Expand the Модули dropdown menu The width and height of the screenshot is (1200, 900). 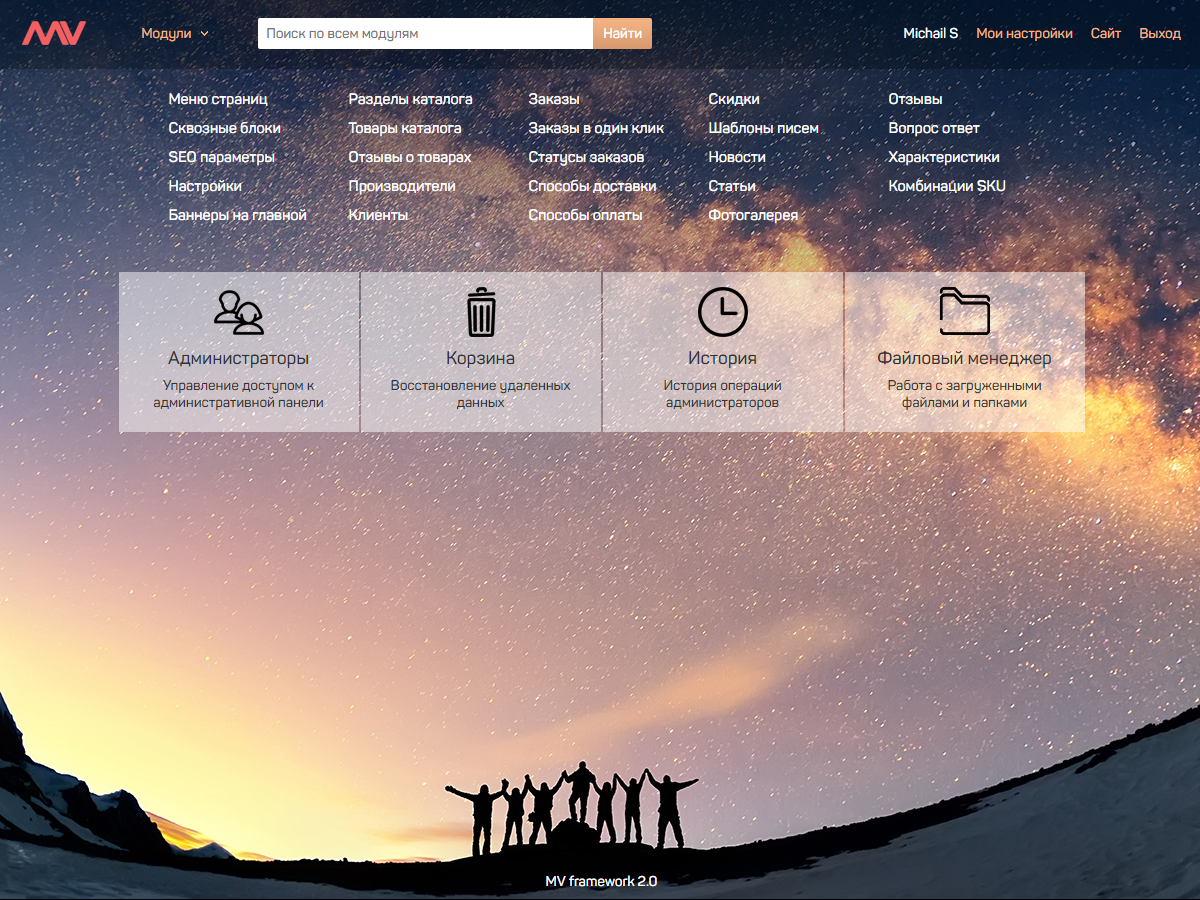[x=175, y=33]
